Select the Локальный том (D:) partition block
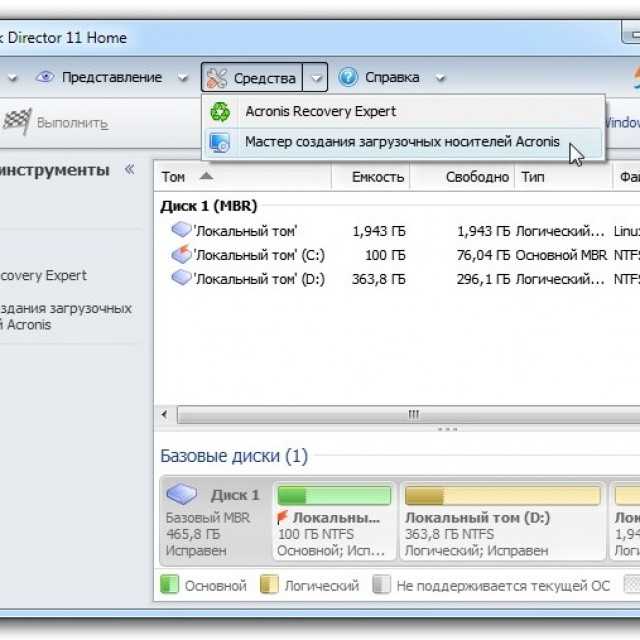This screenshot has width=640, height=640. tap(502, 521)
